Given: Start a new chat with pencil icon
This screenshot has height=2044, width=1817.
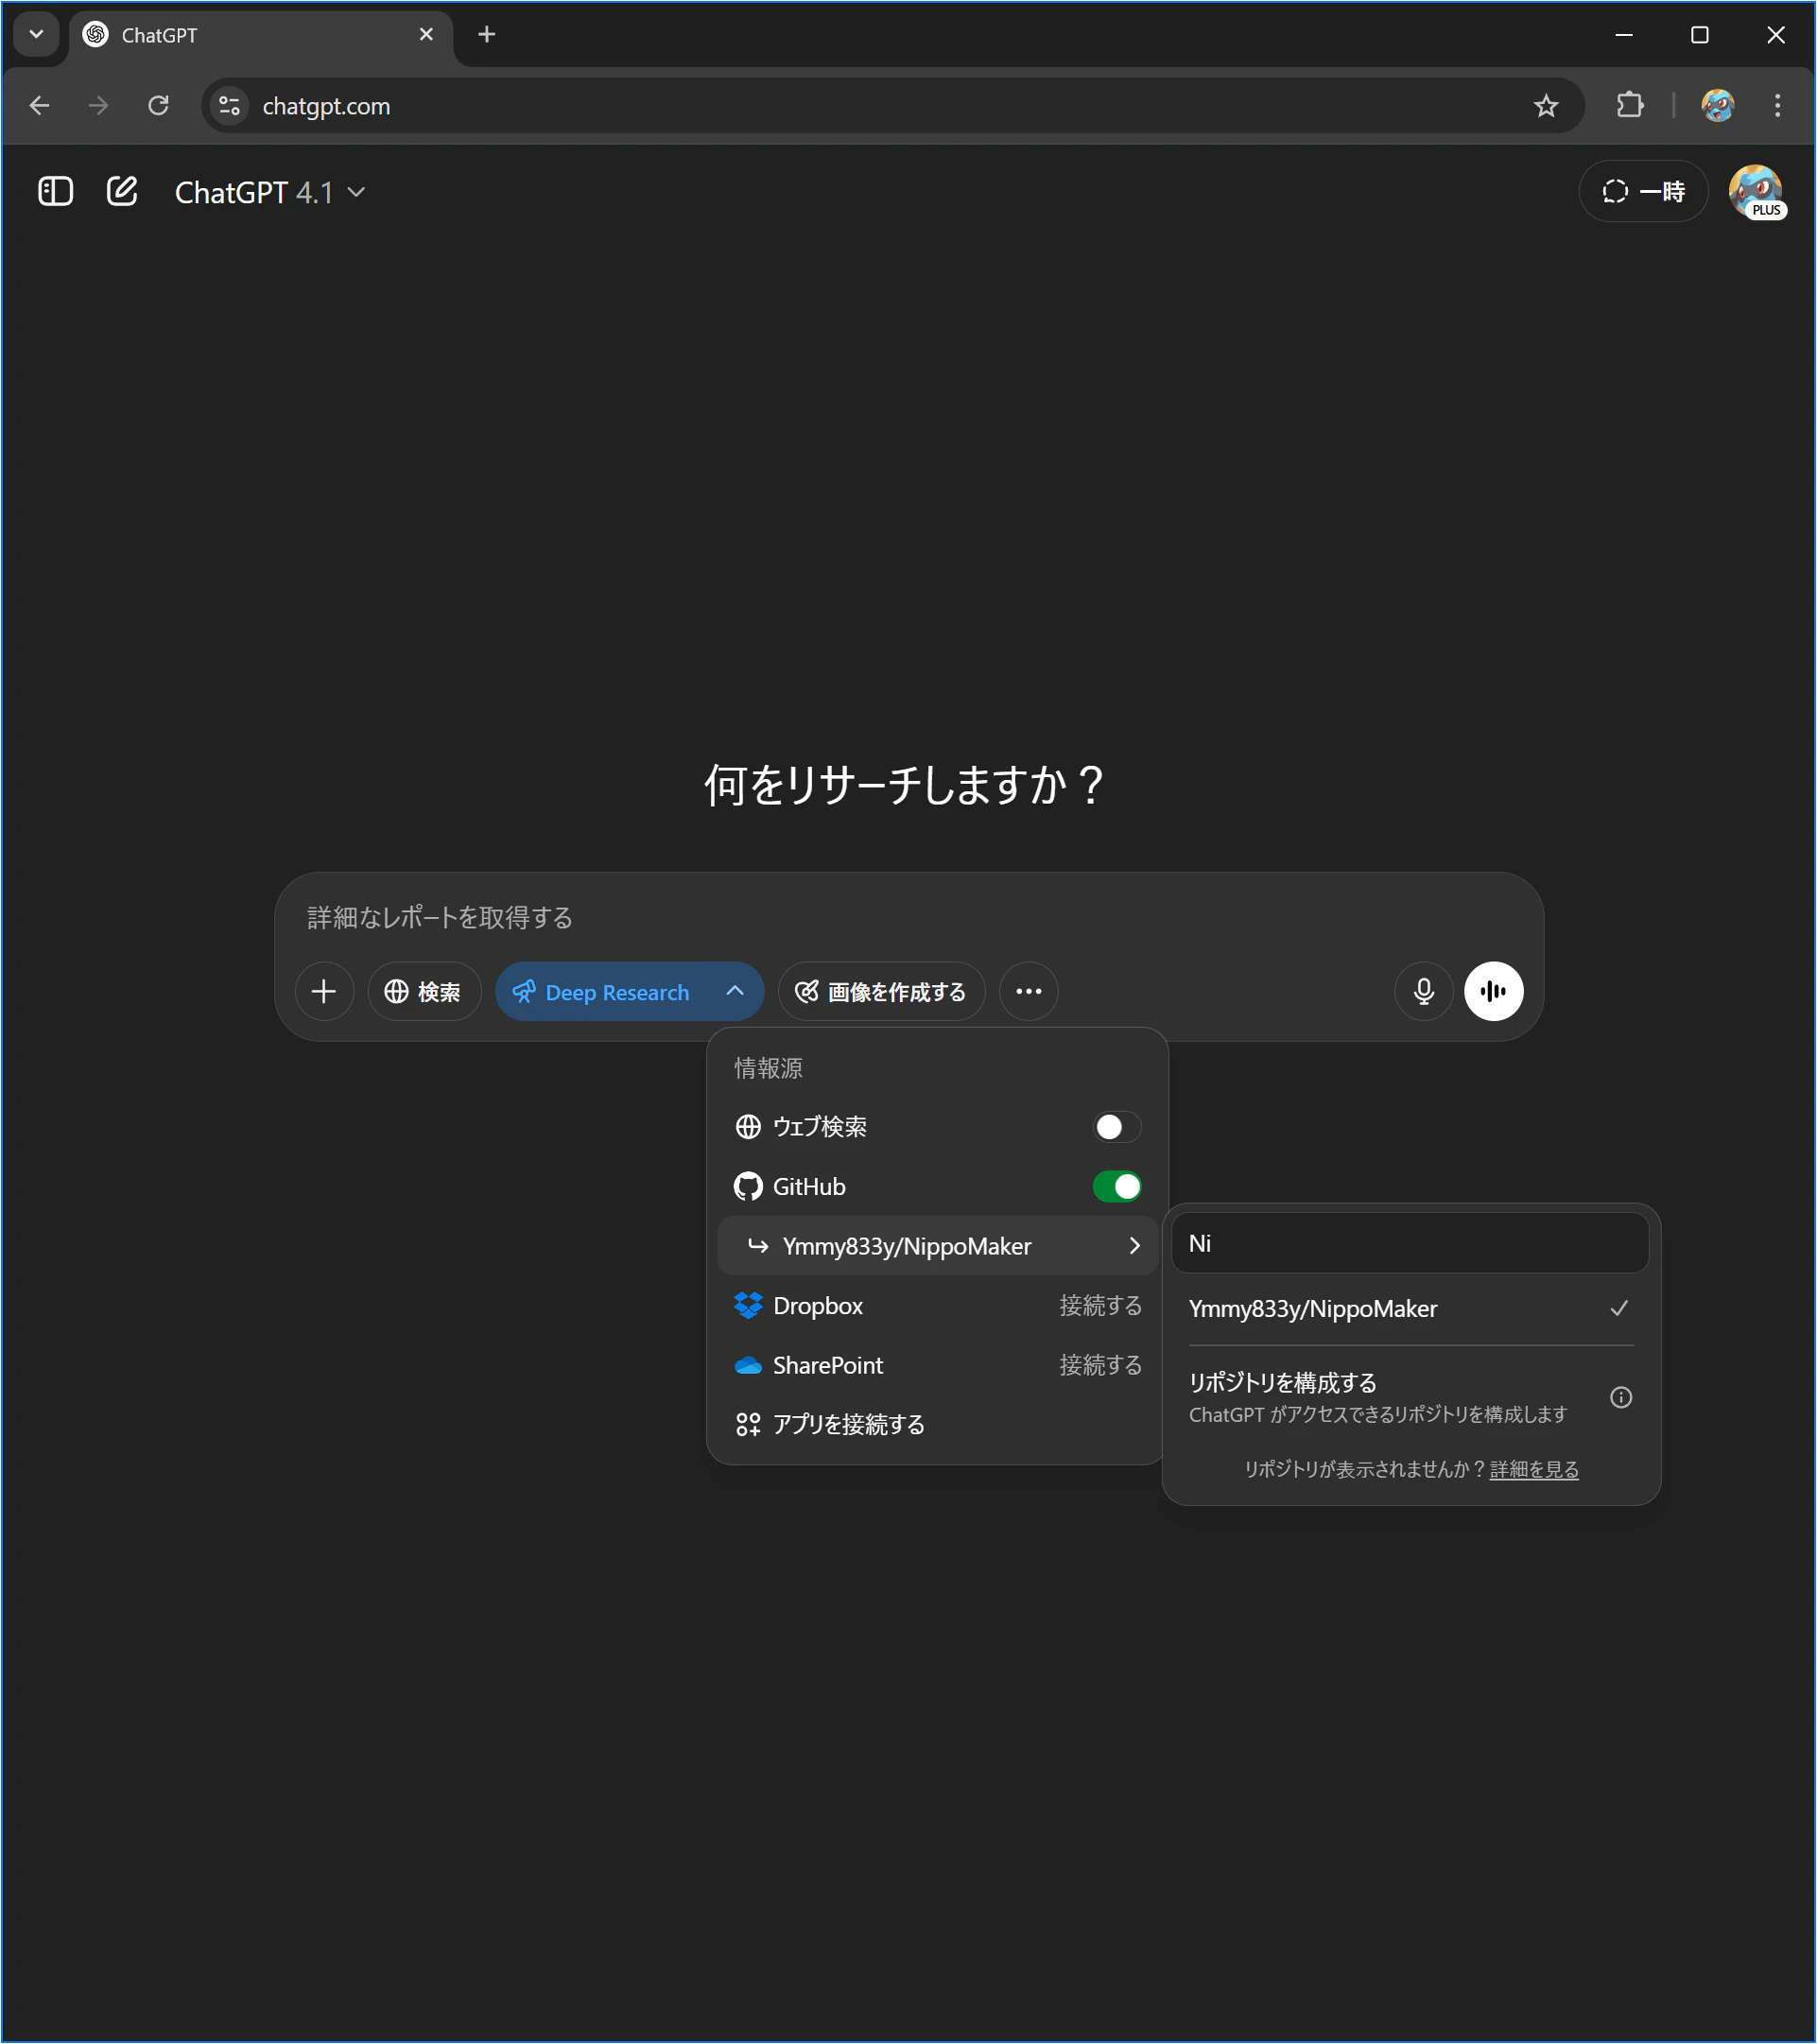Looking at the screenshot, I should (122, 191).
